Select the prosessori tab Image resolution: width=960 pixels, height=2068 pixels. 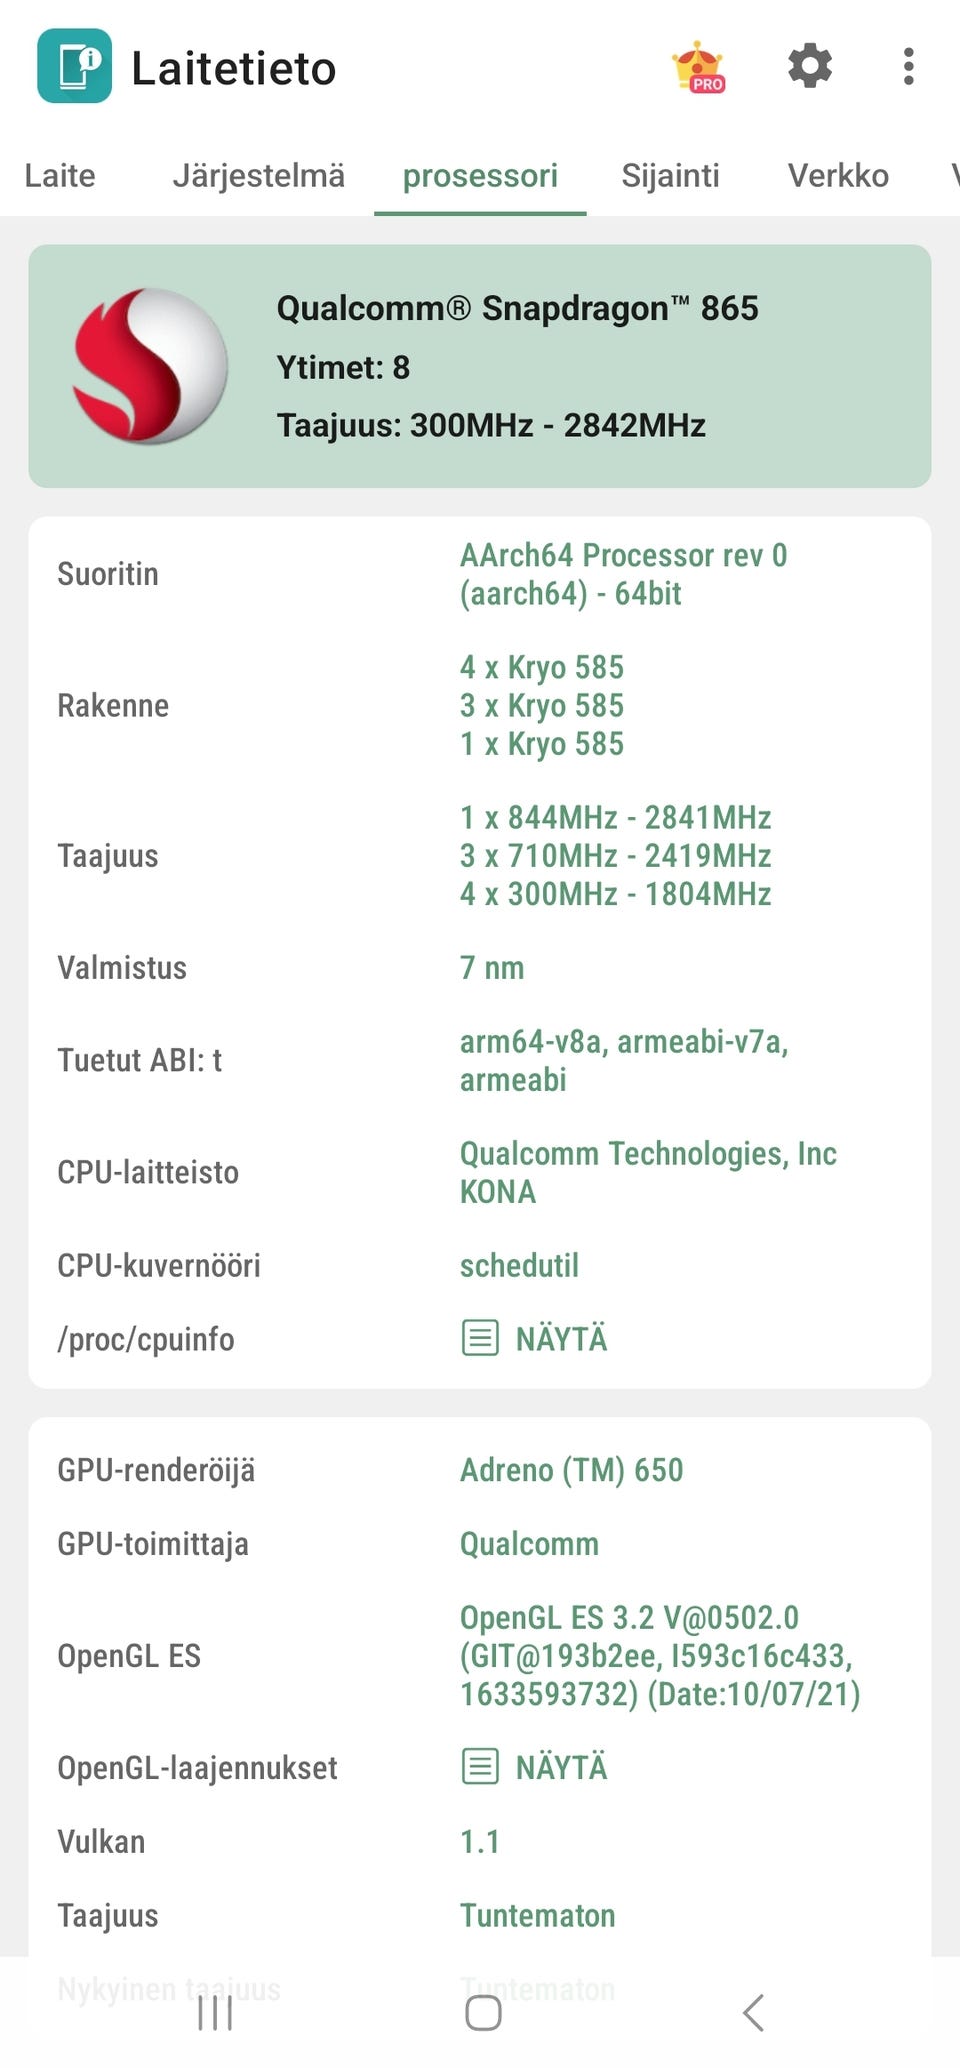coord(480,176)
